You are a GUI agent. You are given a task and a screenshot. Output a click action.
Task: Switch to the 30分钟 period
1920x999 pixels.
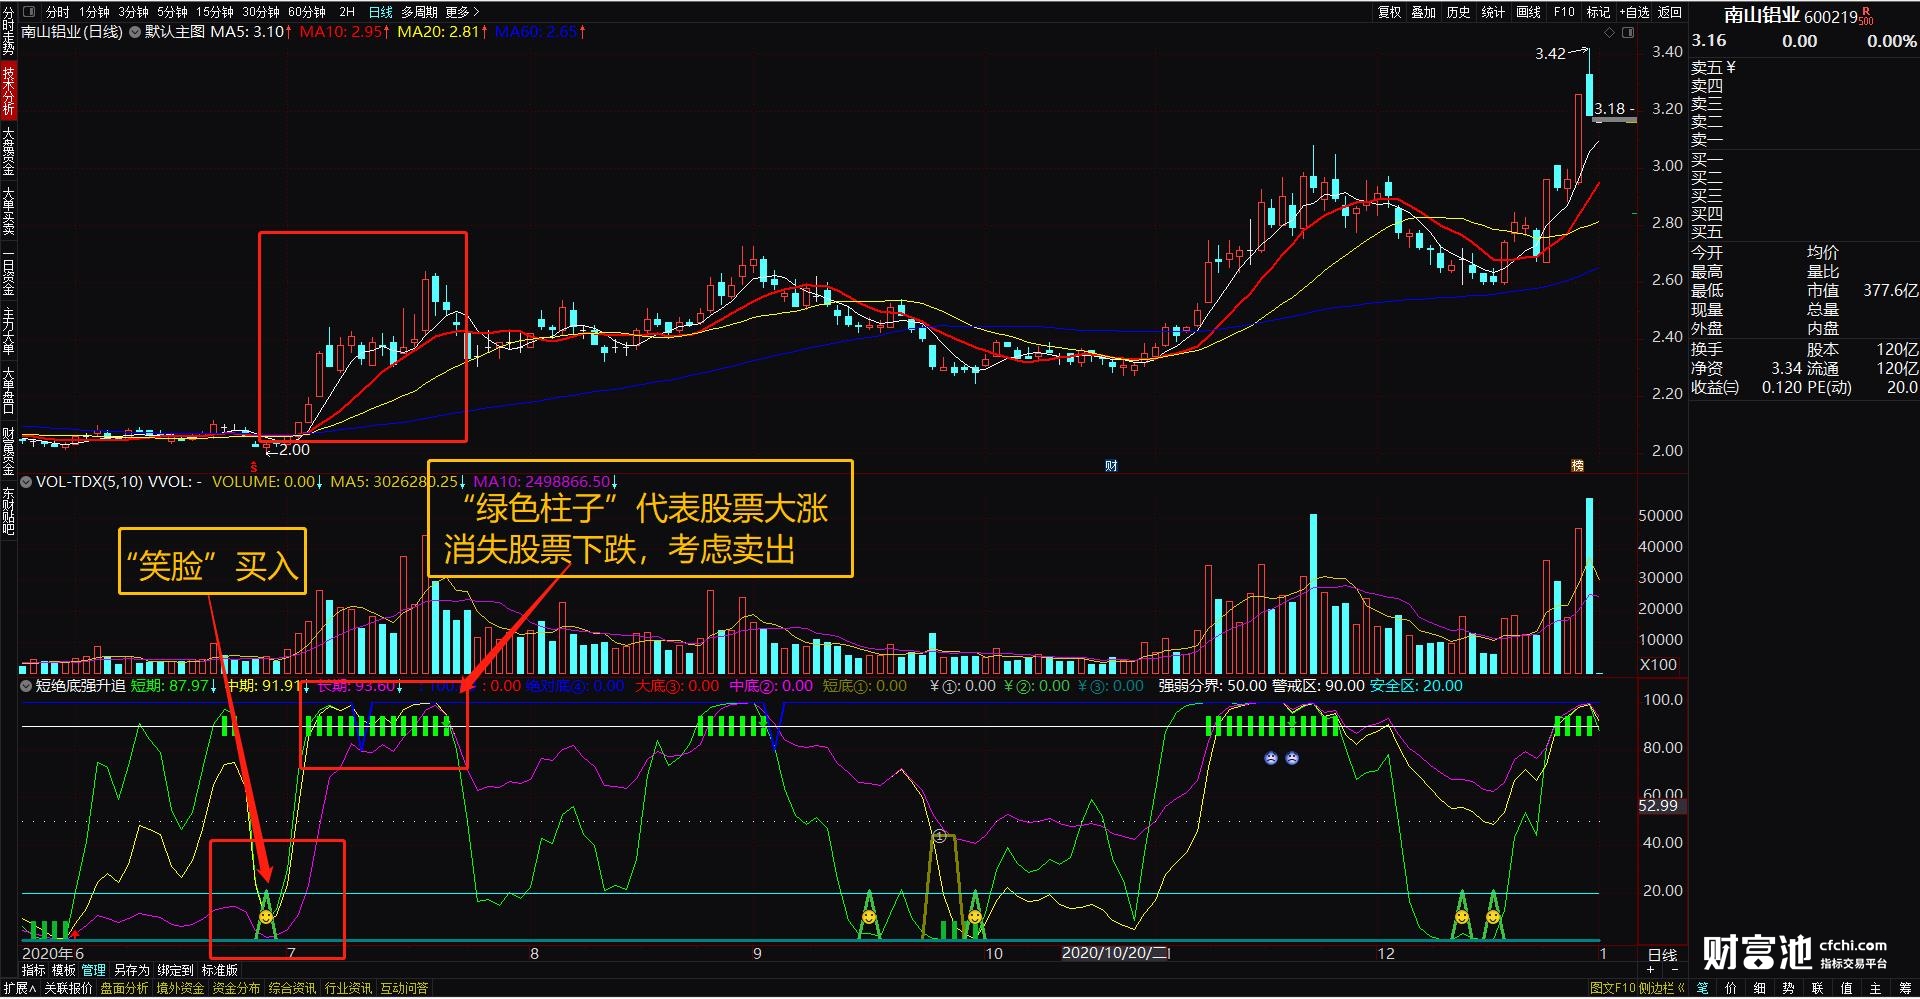pos(261,12)
